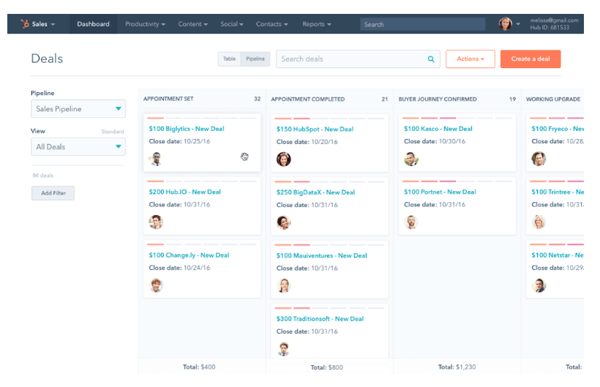This screenshot has width=600, height=387.
Task: Open the Social menu
Action: tap(232, 24)
